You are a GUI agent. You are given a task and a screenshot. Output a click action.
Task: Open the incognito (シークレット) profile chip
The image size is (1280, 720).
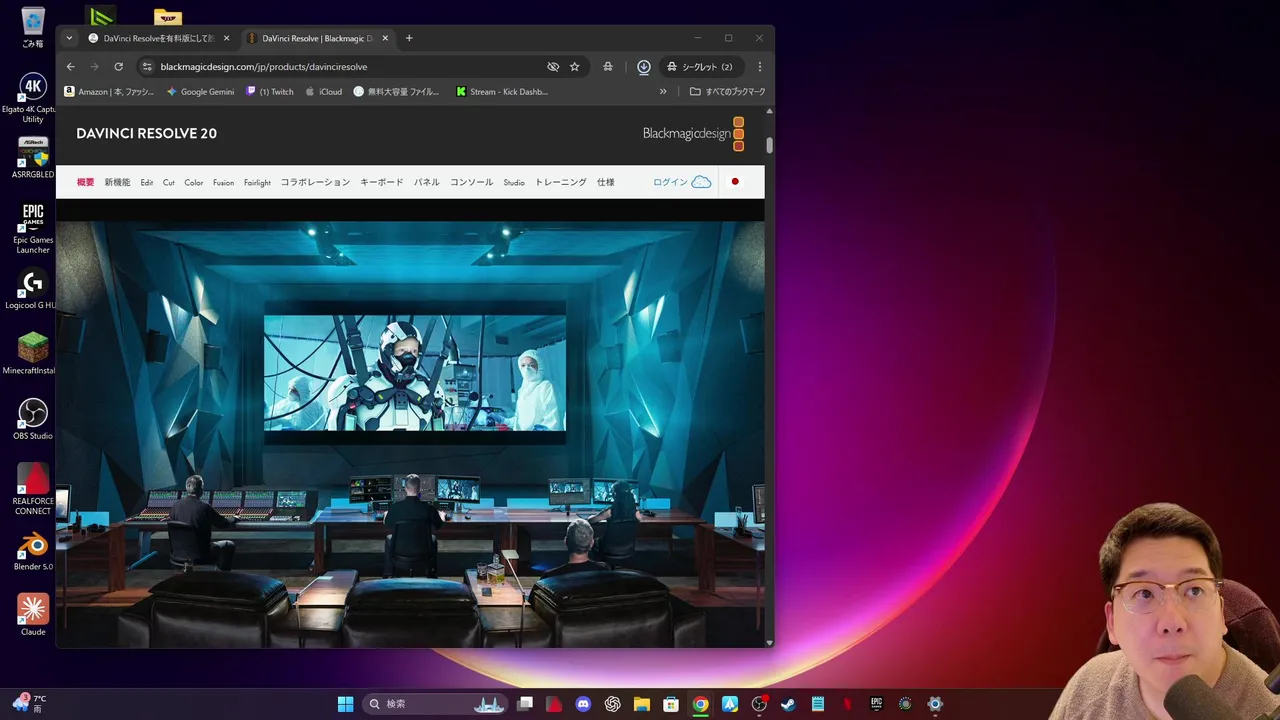coord(700,67)
